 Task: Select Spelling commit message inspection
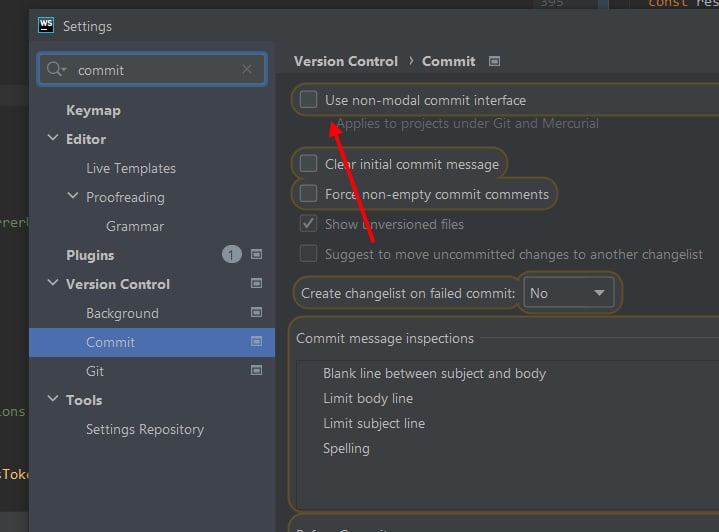[x=346, y=448]
